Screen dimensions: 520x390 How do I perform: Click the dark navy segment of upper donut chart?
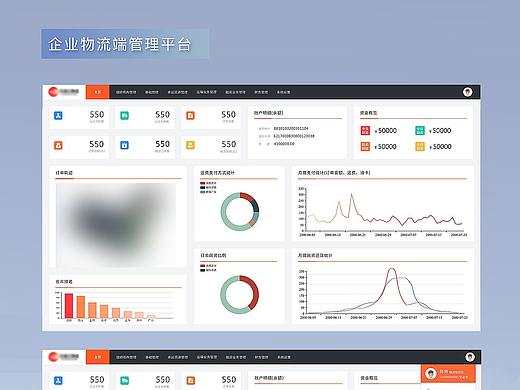click(x=256, y=206)
